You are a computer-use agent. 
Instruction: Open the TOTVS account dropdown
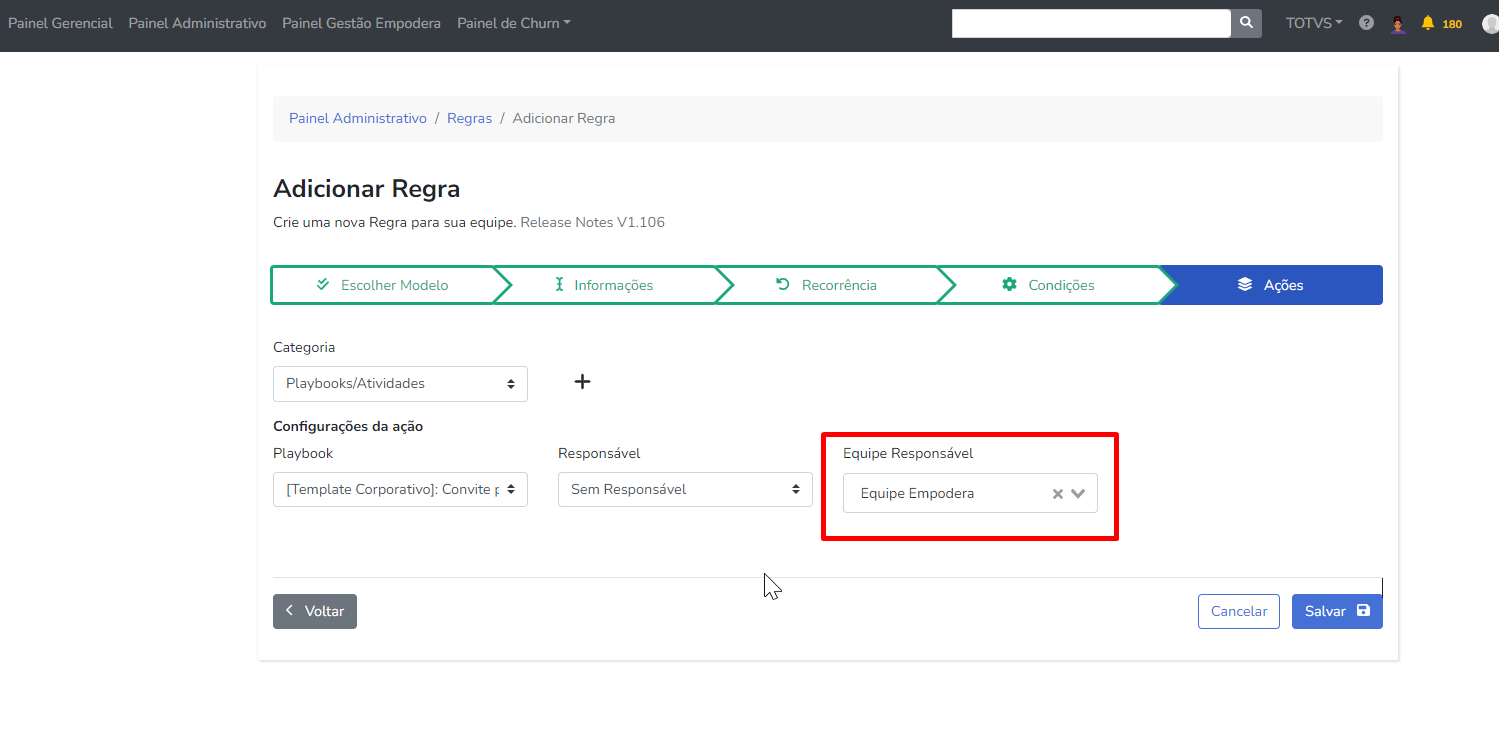pyautogui.click(x=1314, y=23)
